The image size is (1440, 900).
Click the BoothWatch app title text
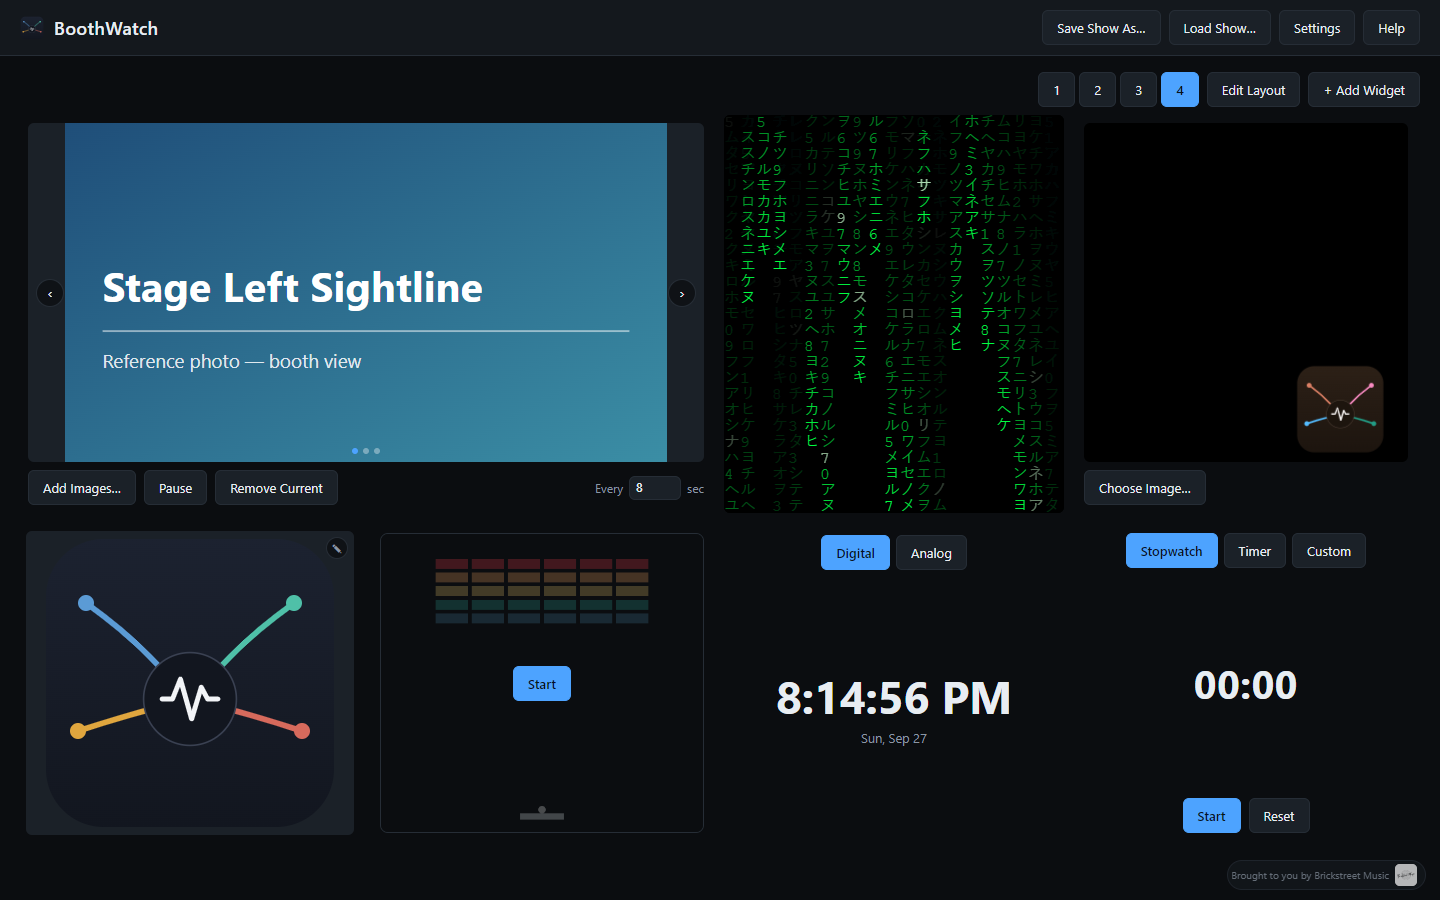[x=106, y=28]
